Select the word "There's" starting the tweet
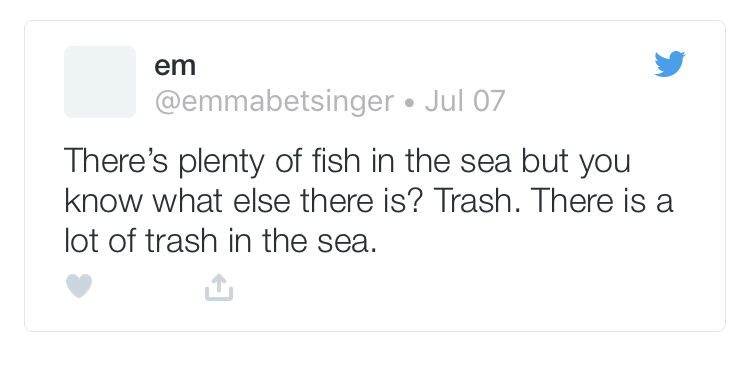Image resolution: width=750 pixels, height=367 pixels. coord(115,161)
